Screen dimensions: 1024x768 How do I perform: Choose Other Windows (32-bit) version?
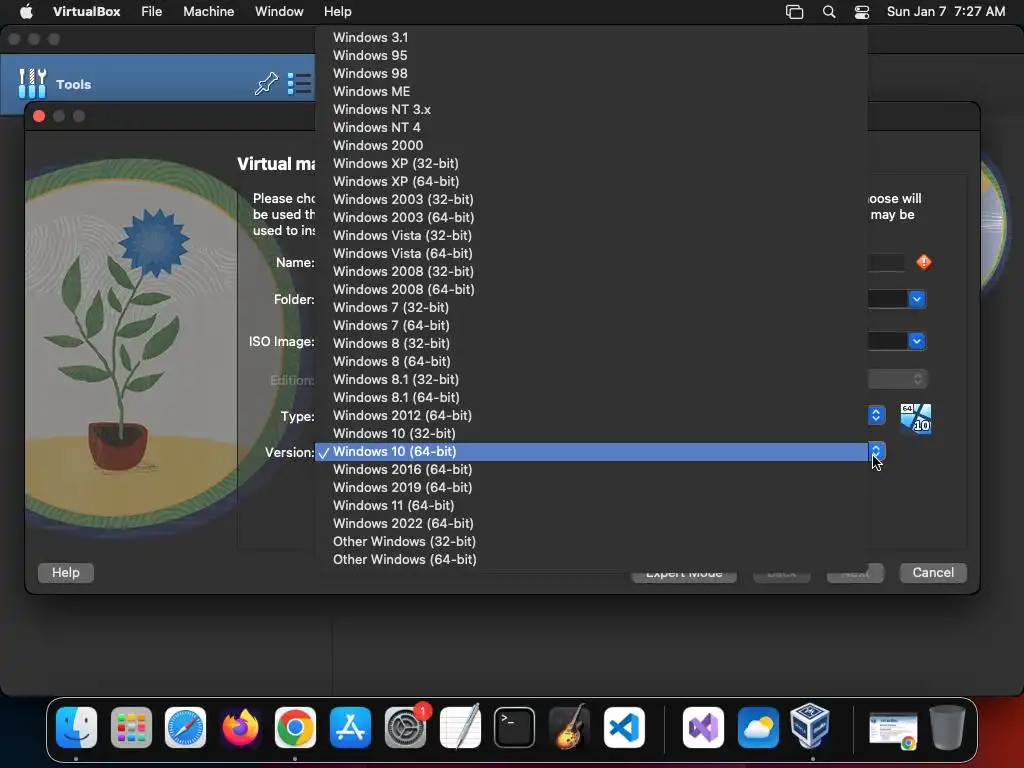(592, 541)
